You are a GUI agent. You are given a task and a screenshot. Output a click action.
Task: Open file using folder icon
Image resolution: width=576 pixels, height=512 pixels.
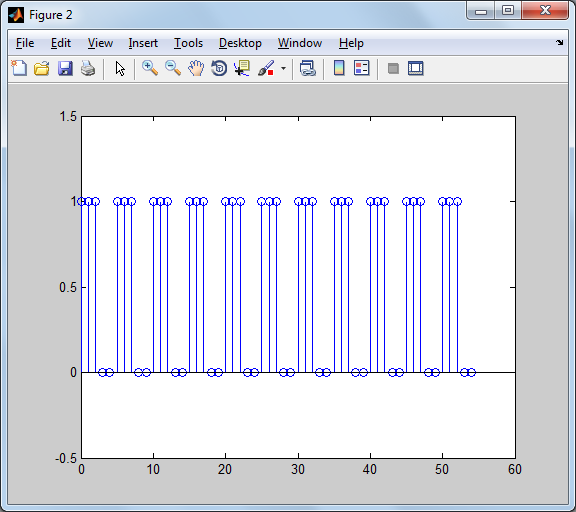coord(42,68)
